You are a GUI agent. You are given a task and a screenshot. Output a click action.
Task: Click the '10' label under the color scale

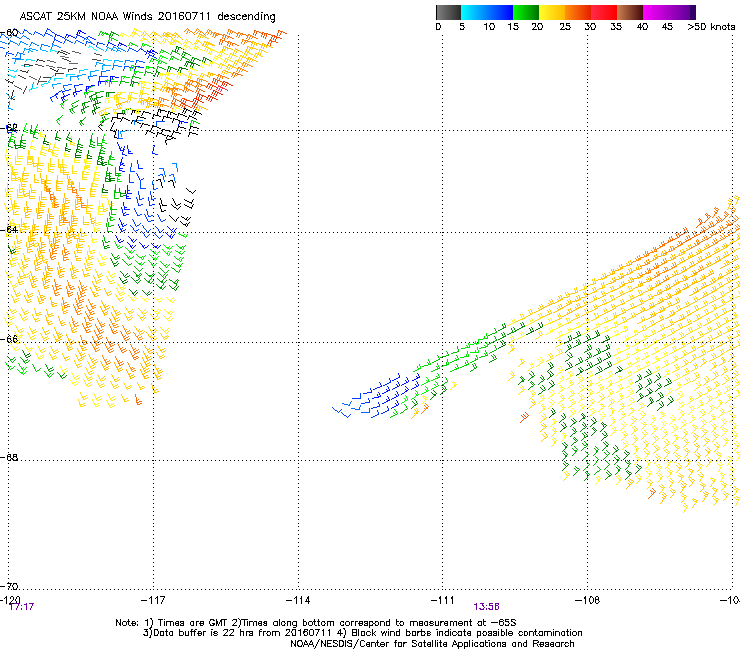pyautogui.click(x=489, y=27)
